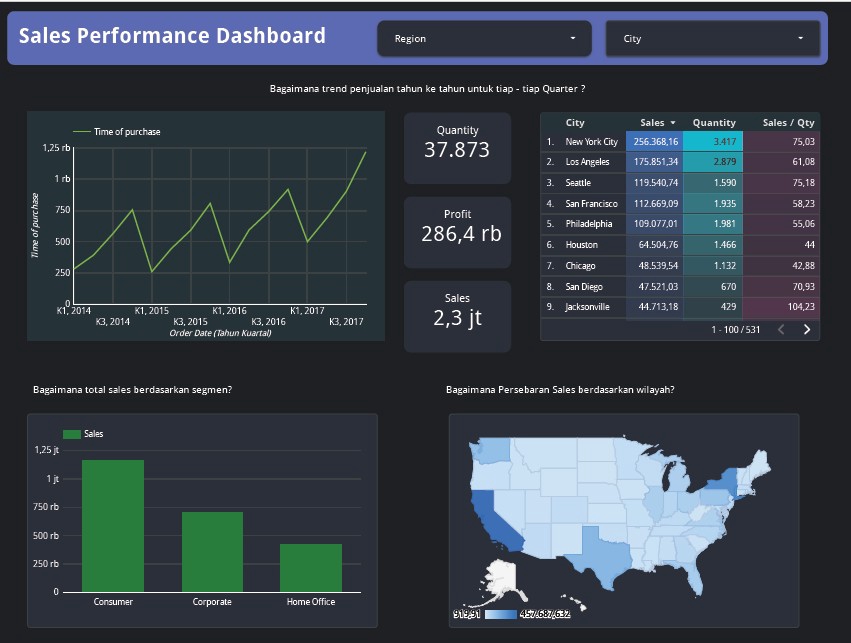
Task: Sort table by City column header
Action: coord(575,123)
